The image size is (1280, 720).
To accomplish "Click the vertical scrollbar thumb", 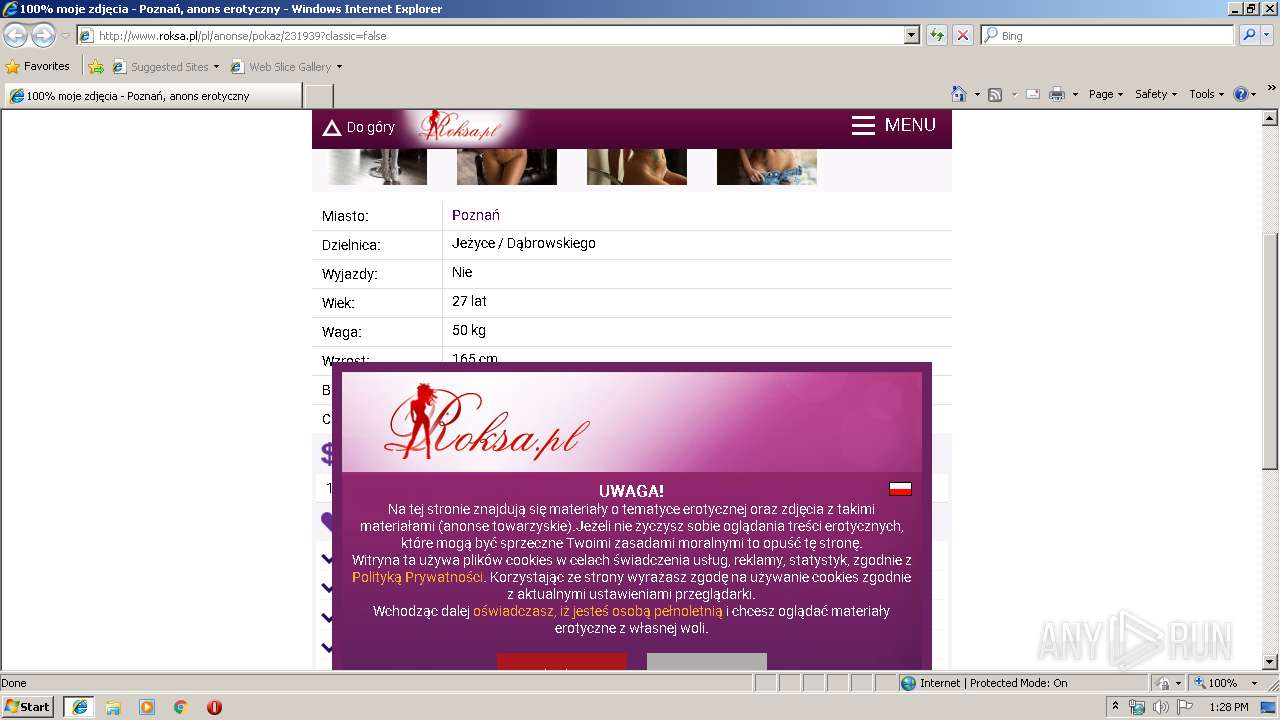I will pos(1270,352).
